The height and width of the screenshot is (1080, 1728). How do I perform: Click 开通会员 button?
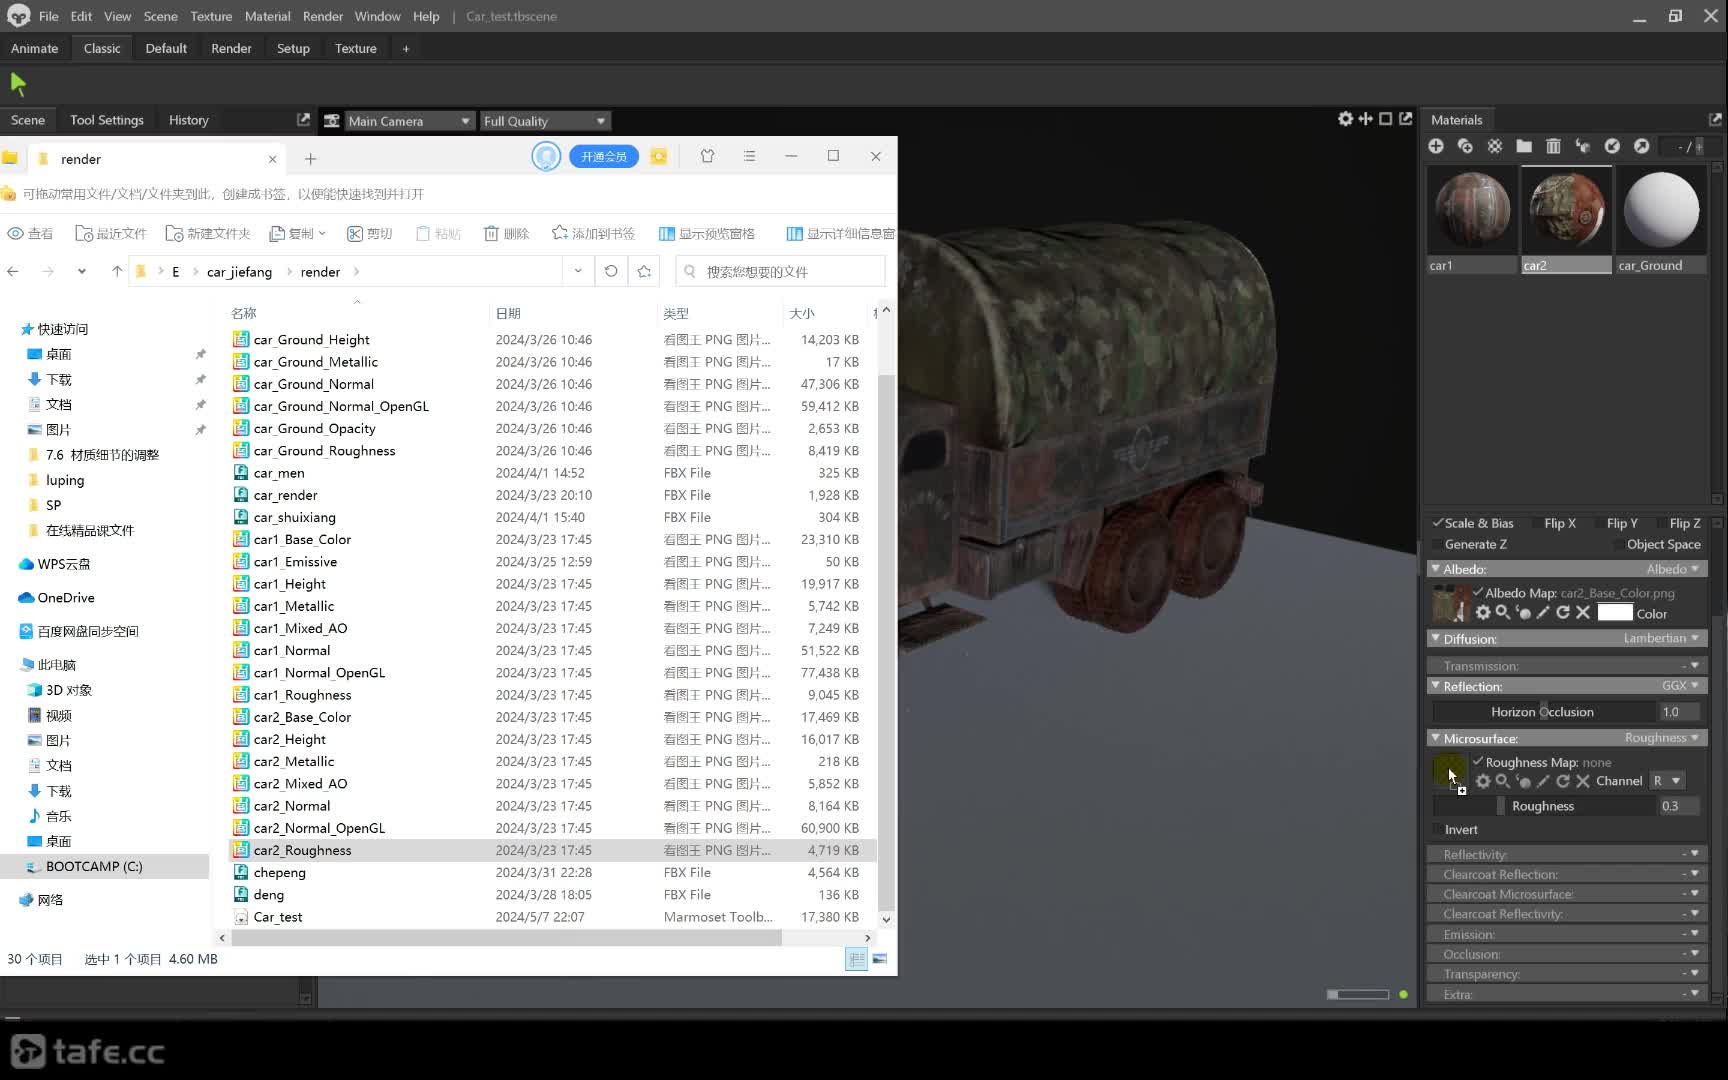[604, 156]
